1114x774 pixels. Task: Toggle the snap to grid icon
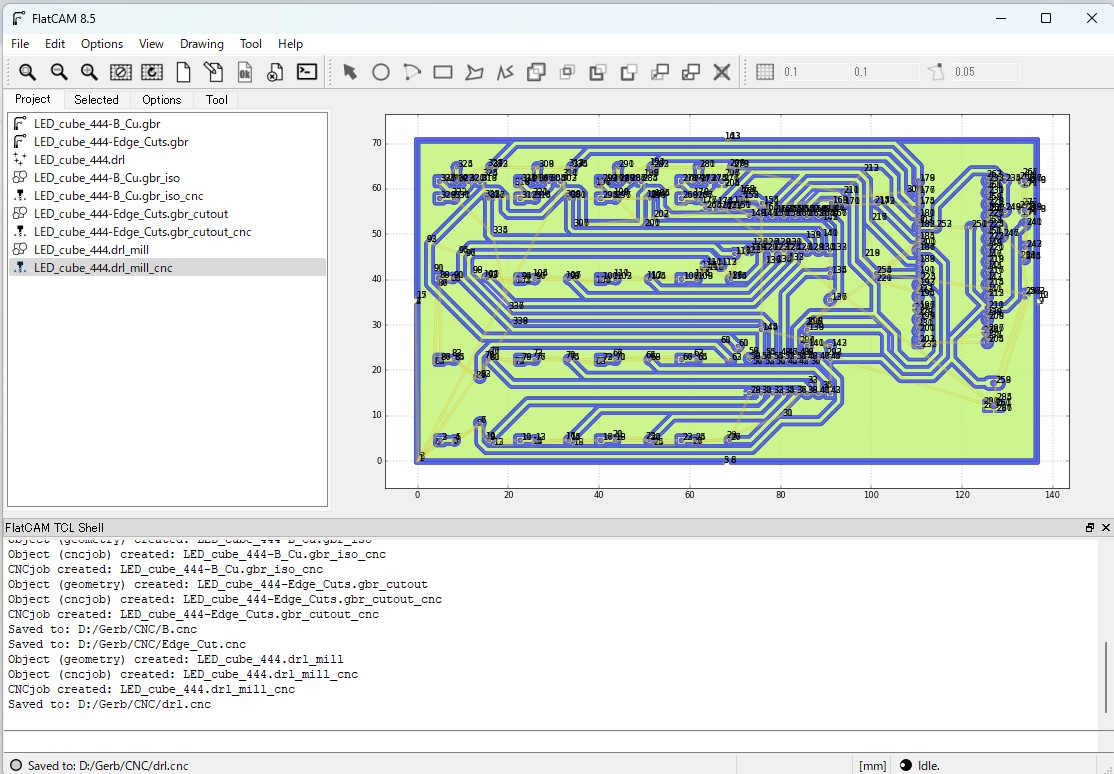765,72
